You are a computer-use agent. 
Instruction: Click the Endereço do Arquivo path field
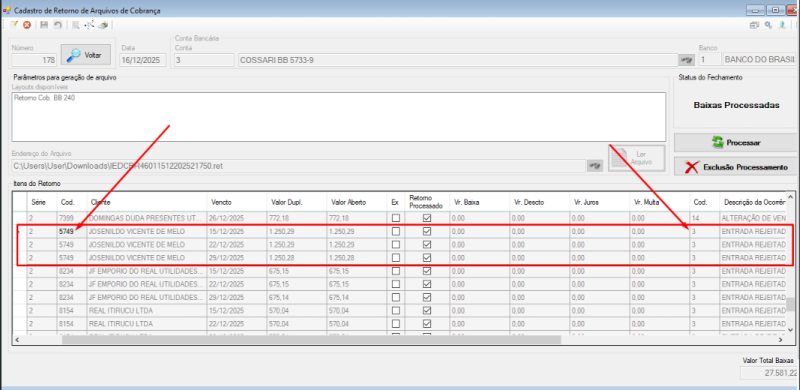click(299, 166)
